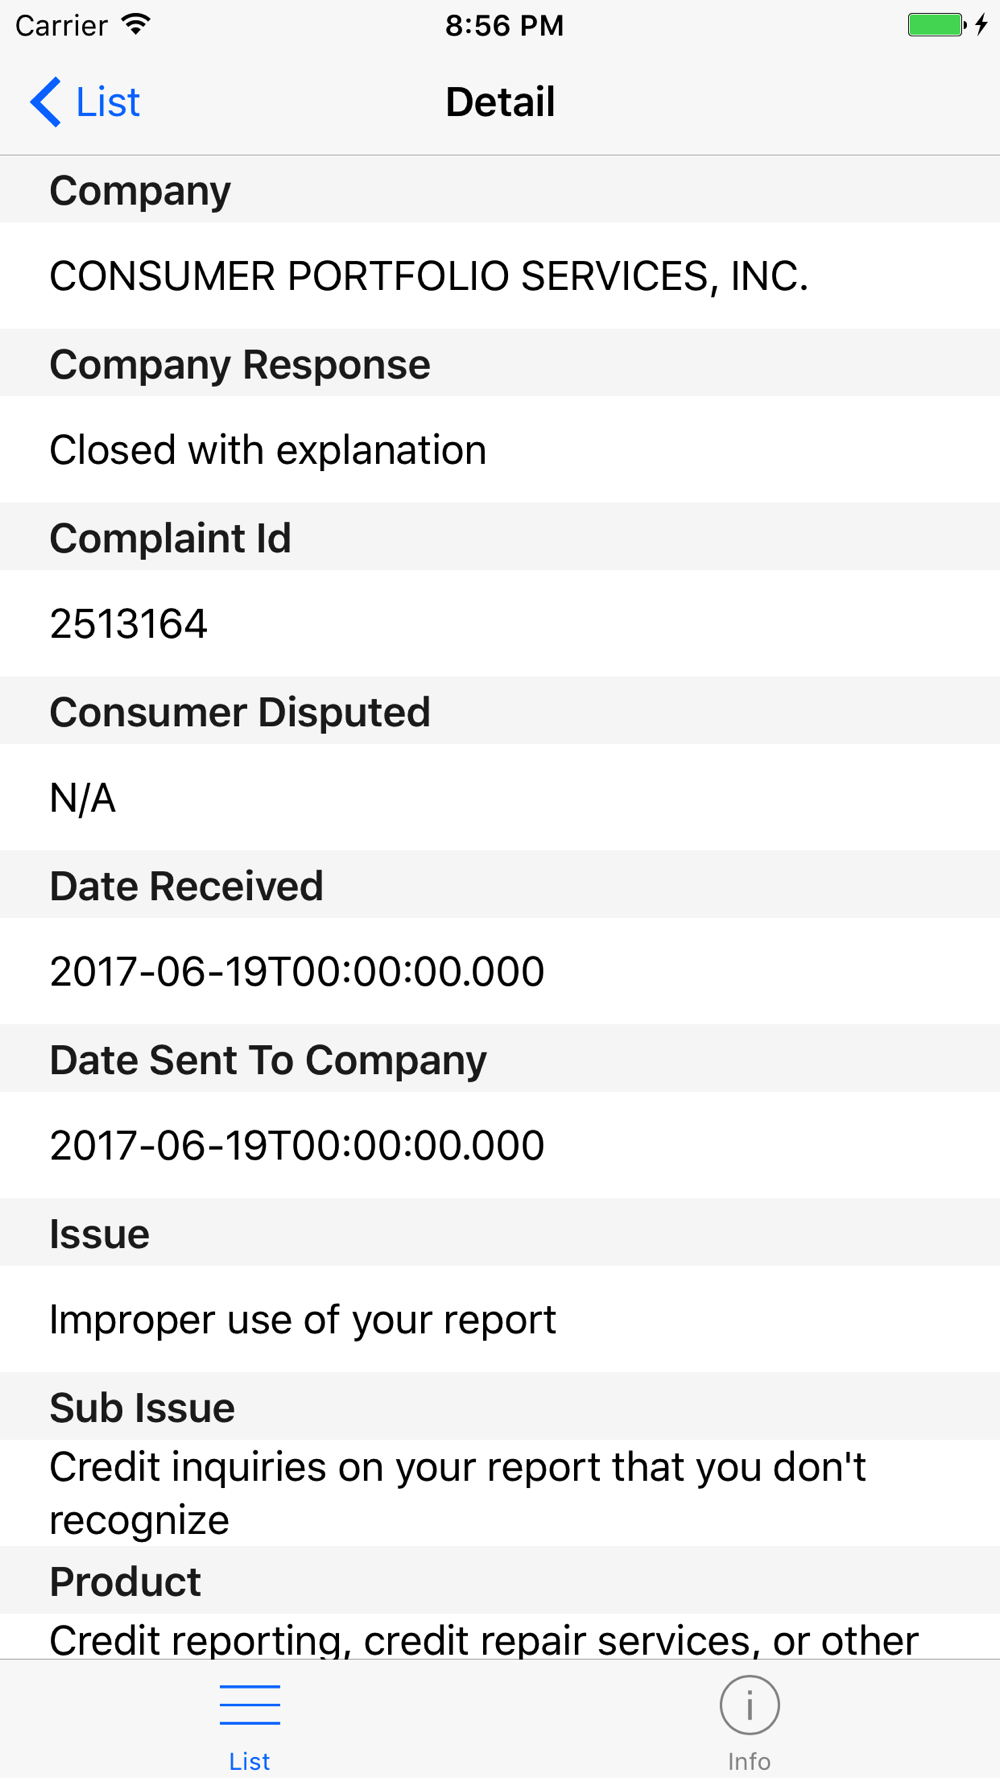Open the Info tab icon
The height and width of the screenshot is (1778, 1000).
(x=749, y=1706)
